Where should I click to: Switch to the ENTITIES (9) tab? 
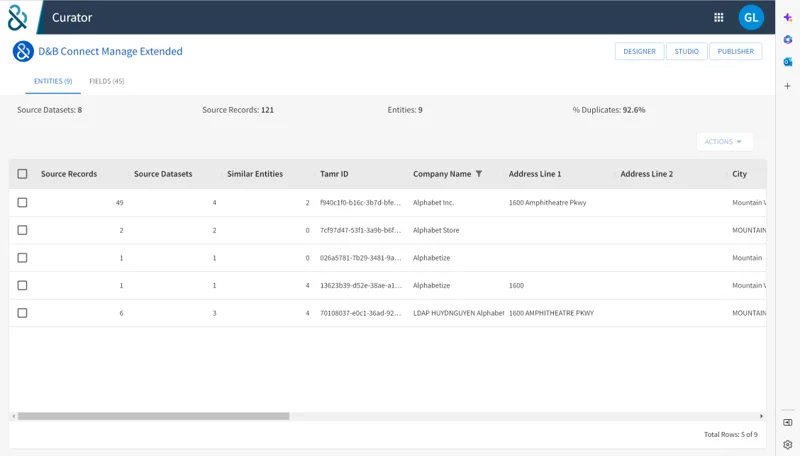pos(53,81)
